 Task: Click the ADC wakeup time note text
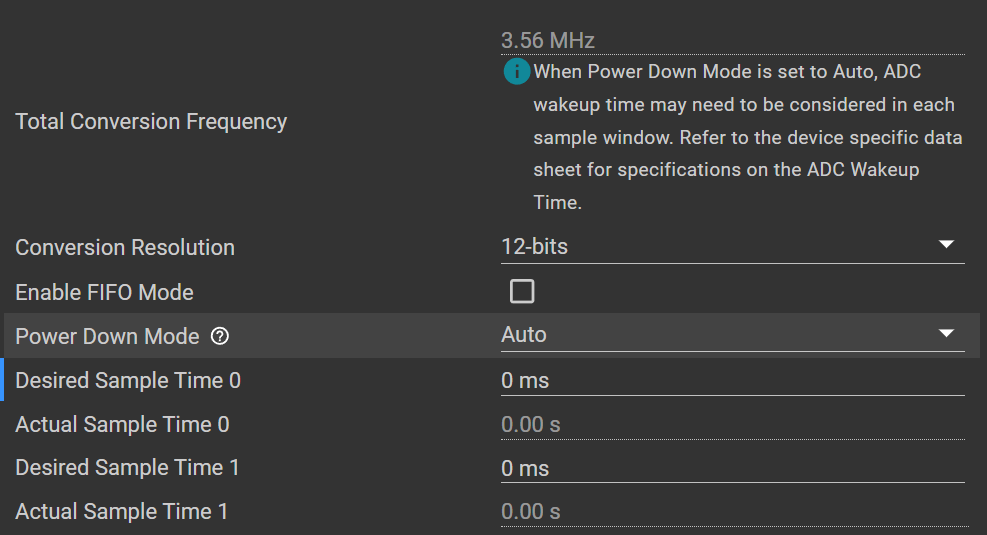(x=745, y=137)
